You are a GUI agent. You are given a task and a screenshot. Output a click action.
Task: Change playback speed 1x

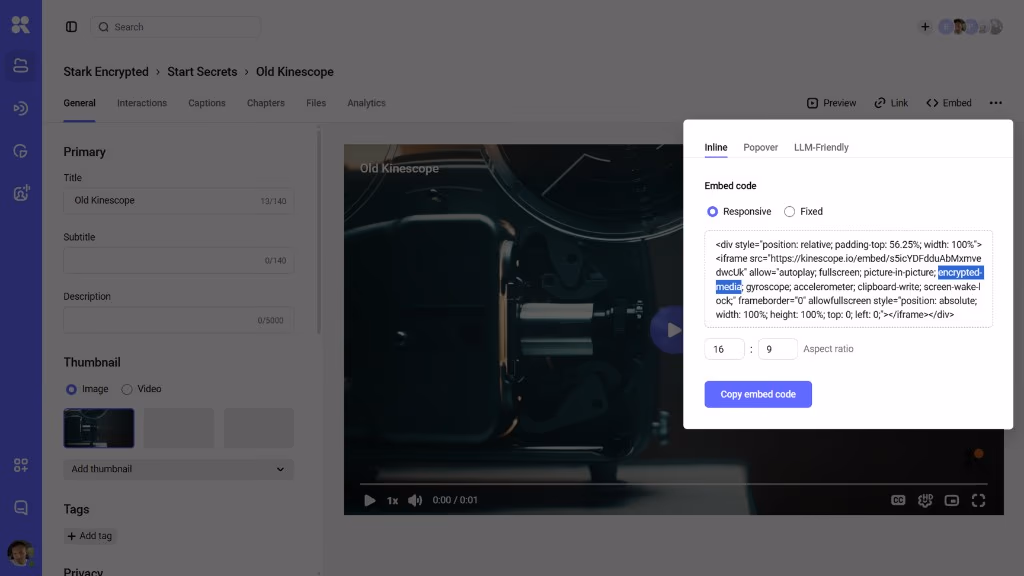(x=392, y=500)
